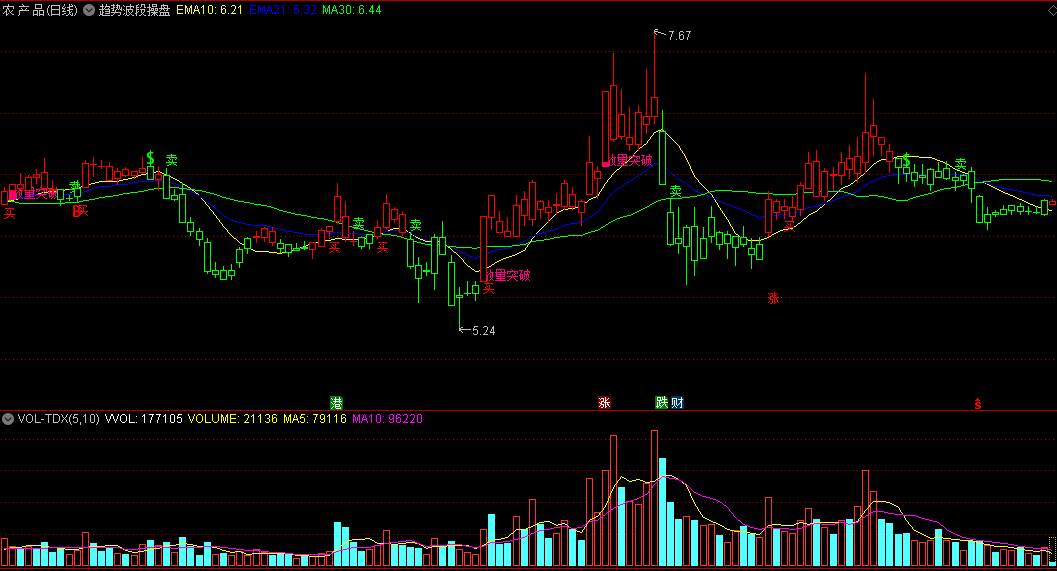
Task: Click the rightmost green 卖 signal
Action: point(961,164)
